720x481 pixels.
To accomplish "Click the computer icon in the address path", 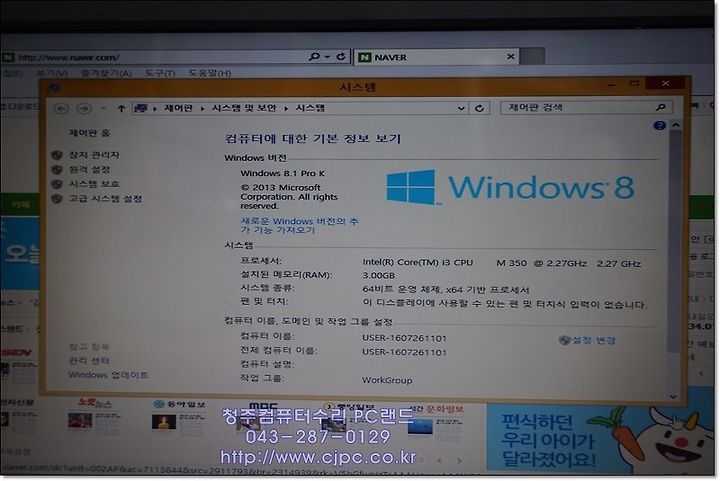I will [141, 108].
